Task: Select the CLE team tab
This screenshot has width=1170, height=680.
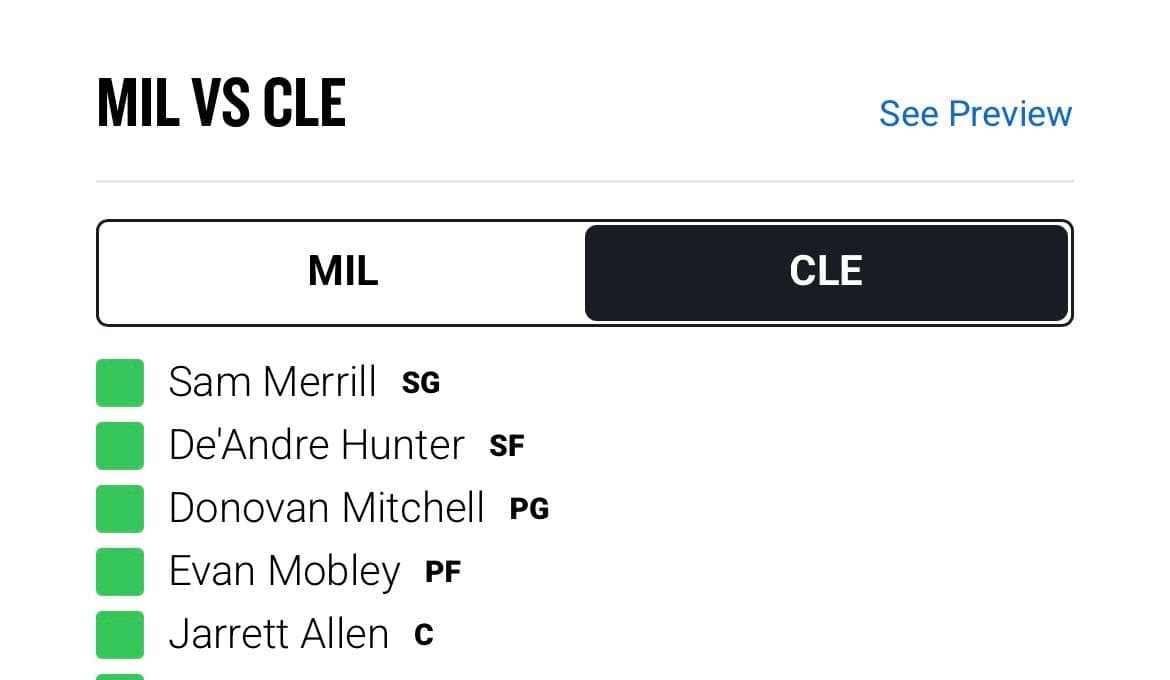Action: click(x=827, y=272)
